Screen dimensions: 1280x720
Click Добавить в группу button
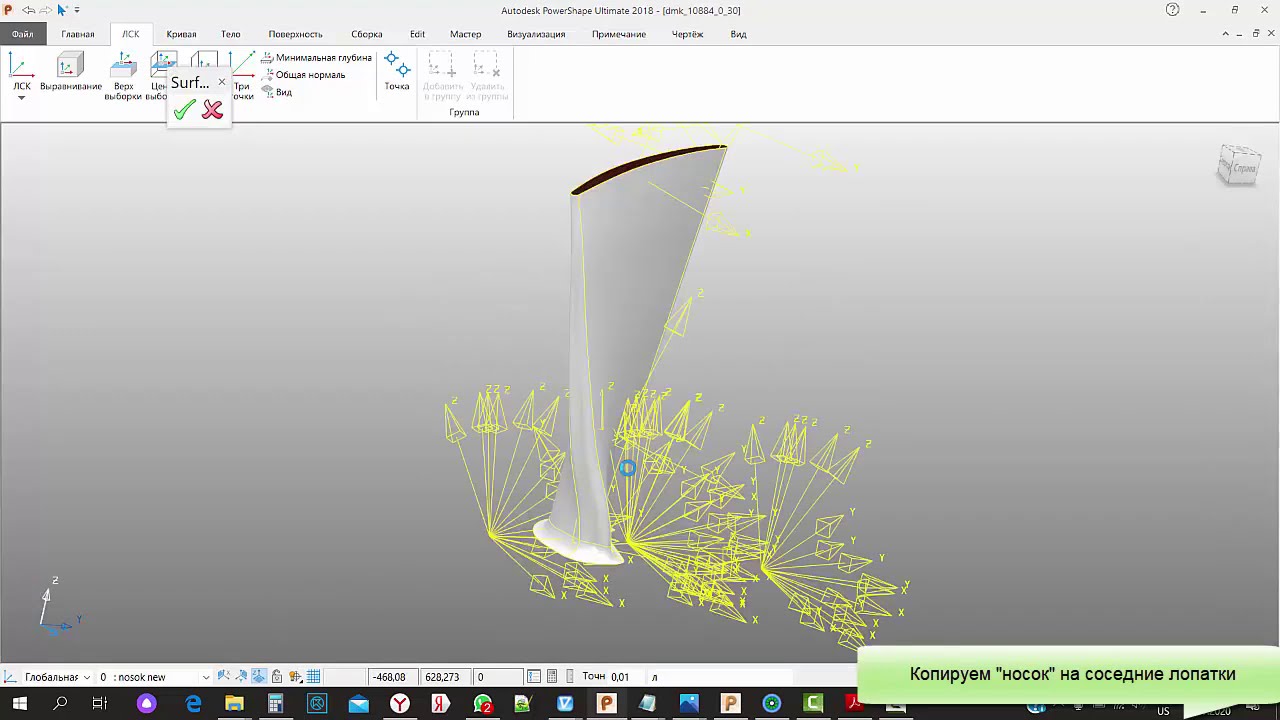pyautogui.click(x=442, y=76)
